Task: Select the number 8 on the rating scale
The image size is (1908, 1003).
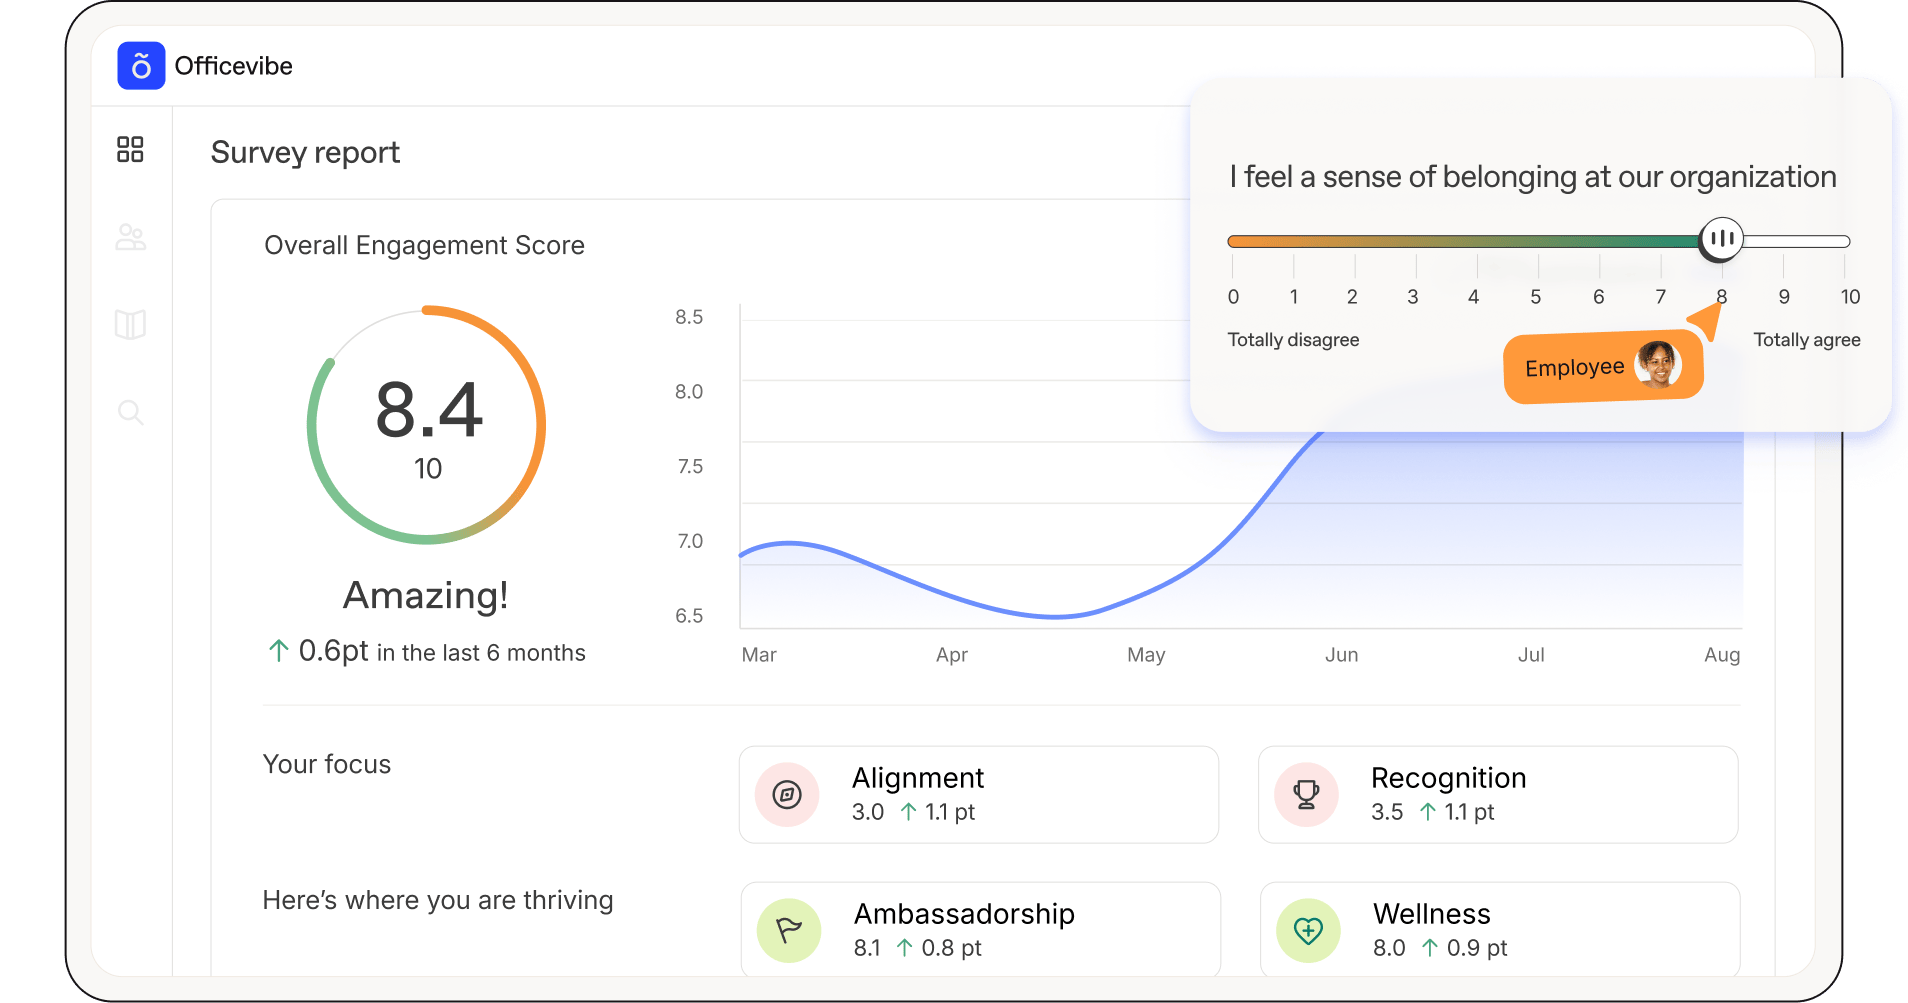Action: pos(1721,297)
